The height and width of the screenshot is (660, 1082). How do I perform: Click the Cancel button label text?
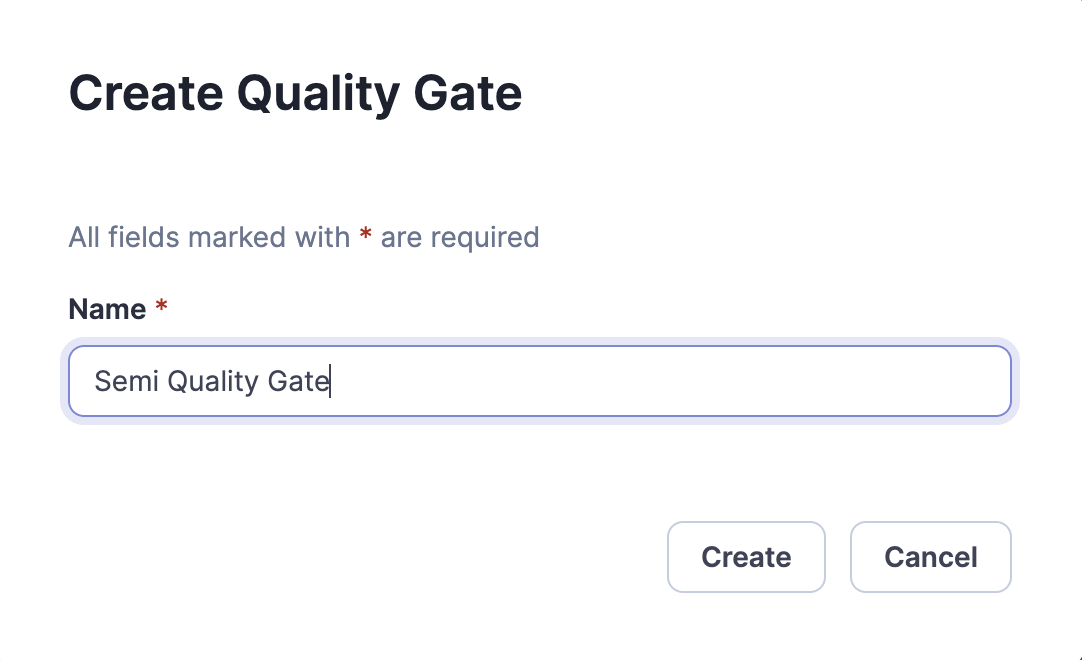pos(930,557)
